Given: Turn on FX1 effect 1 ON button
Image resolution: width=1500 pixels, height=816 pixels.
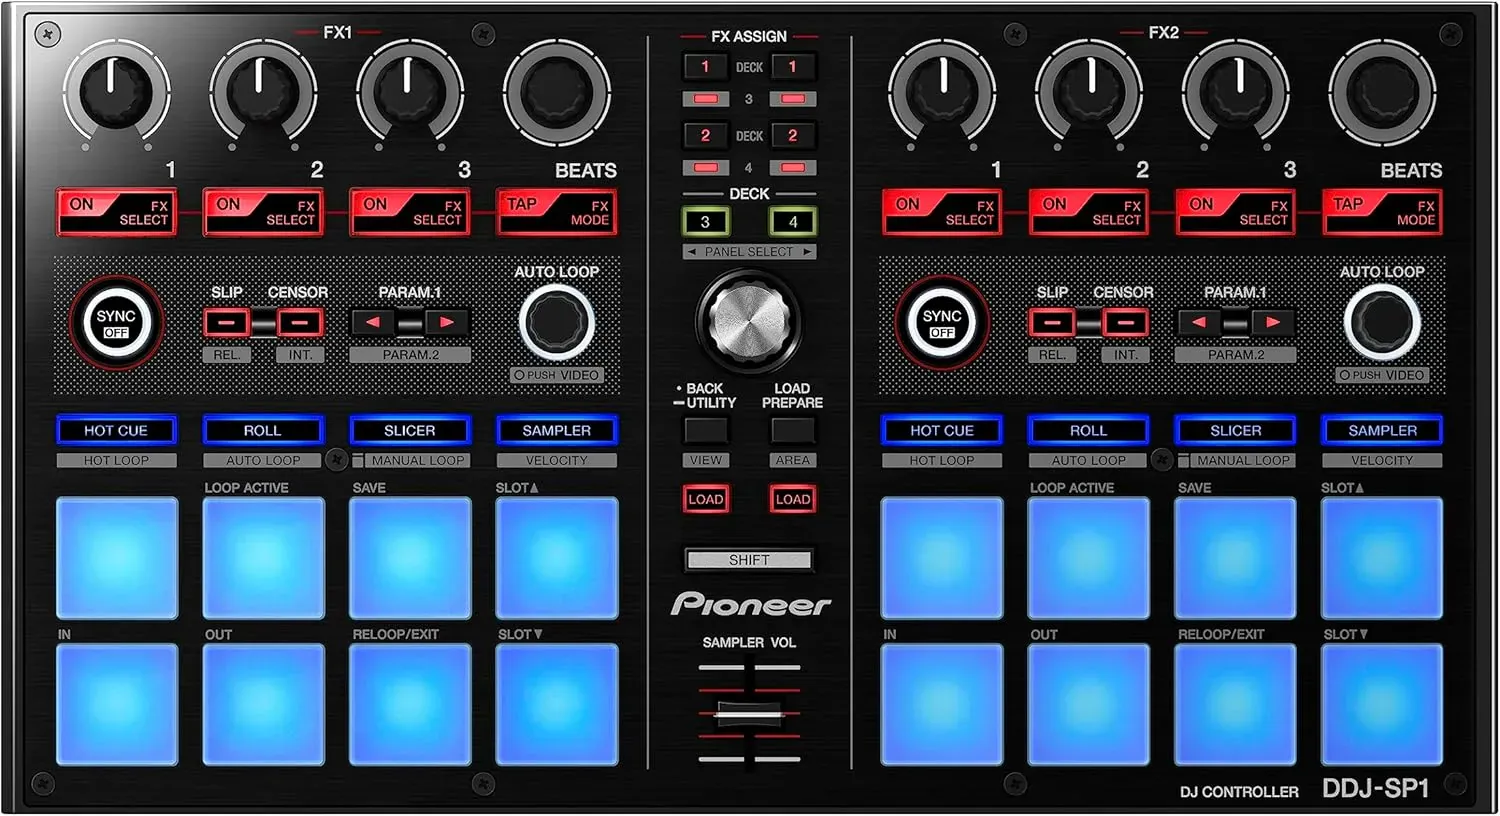Looking at the screenshot, I should coord(117,212).
